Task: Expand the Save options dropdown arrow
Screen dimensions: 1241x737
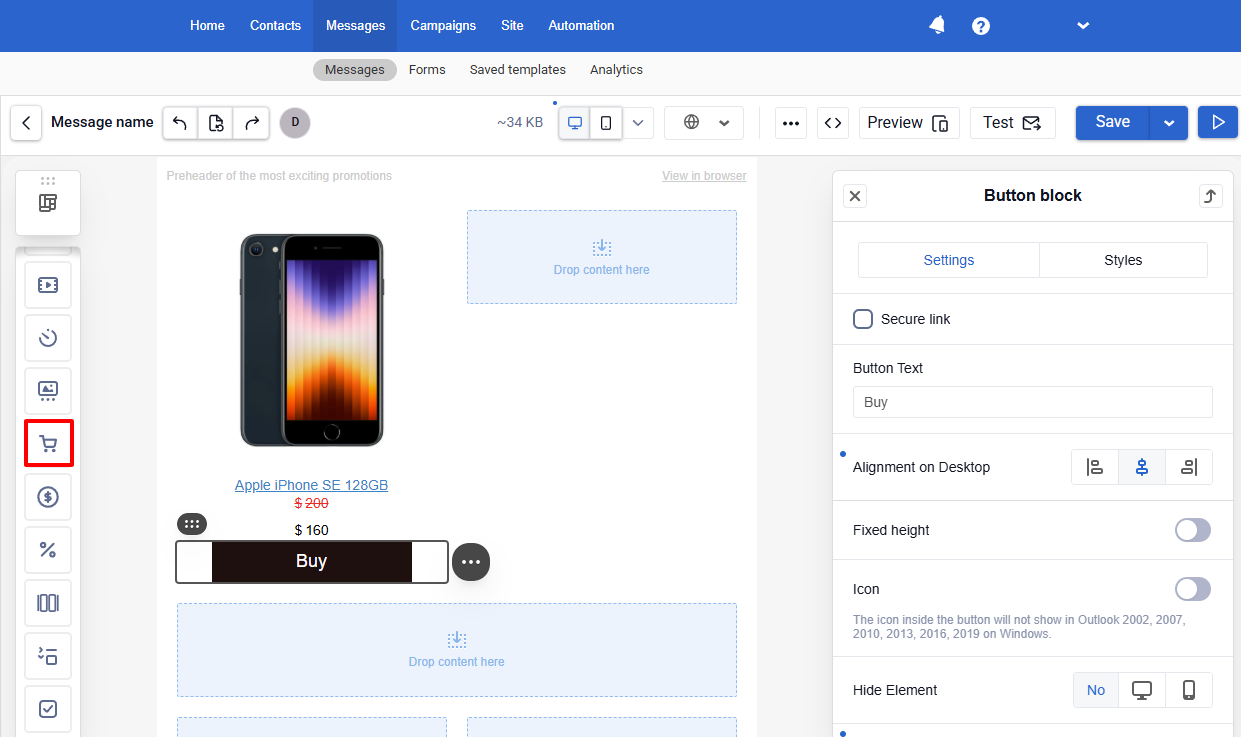Action: tap(1169, 123)
